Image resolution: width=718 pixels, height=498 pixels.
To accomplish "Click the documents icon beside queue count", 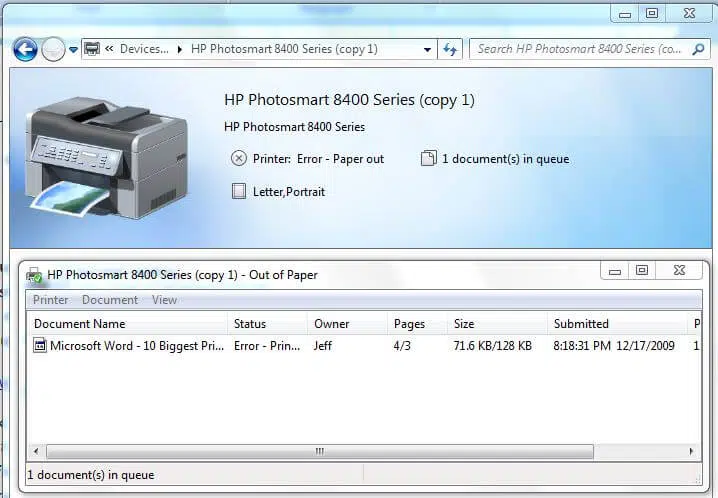I will coord(429,158).
